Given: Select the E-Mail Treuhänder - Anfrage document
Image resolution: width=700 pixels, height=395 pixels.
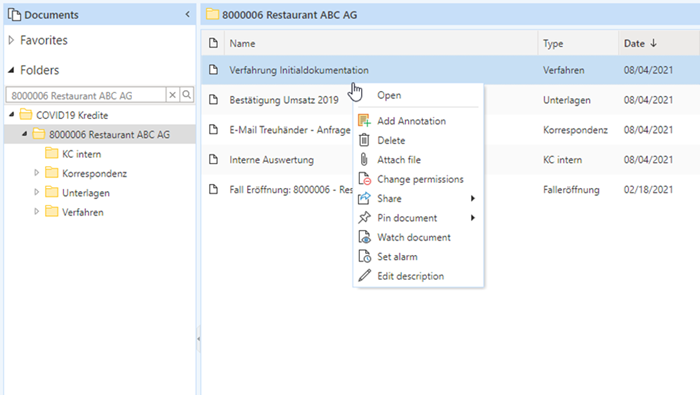Looking at the screenshot, I should pos(290,130).
